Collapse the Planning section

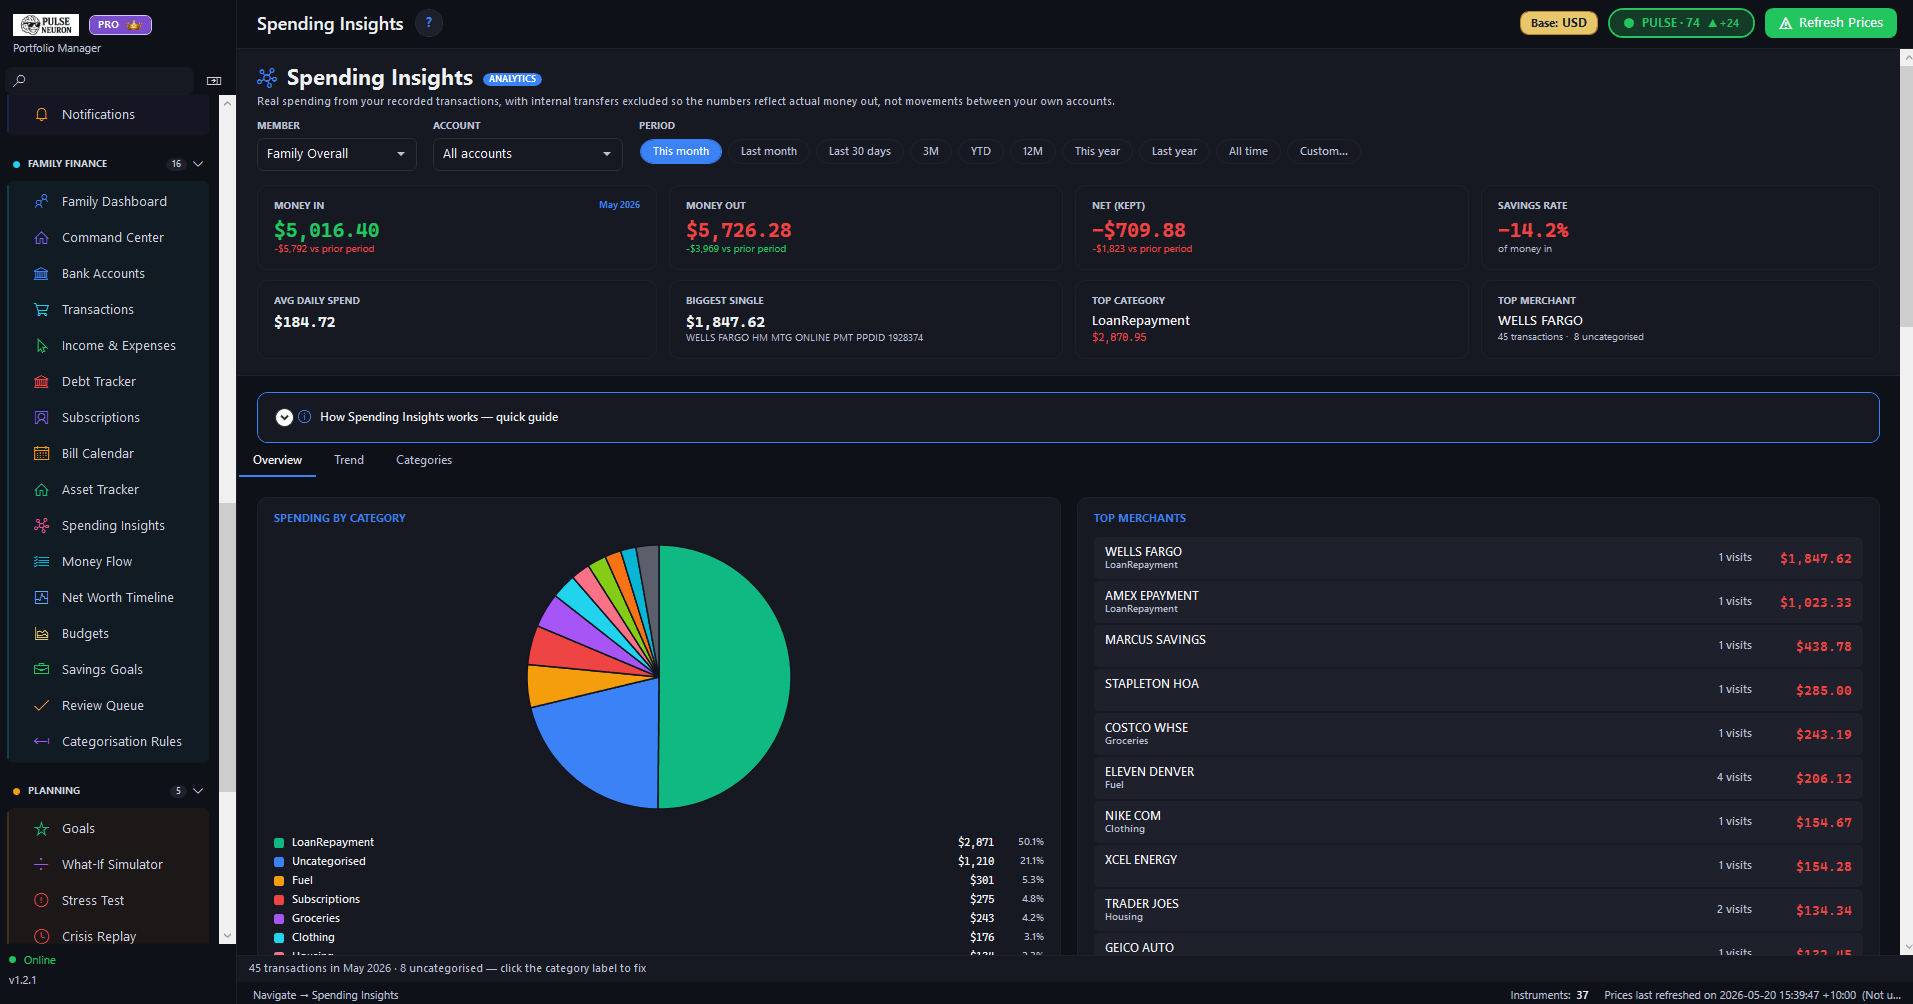point(198,790)
